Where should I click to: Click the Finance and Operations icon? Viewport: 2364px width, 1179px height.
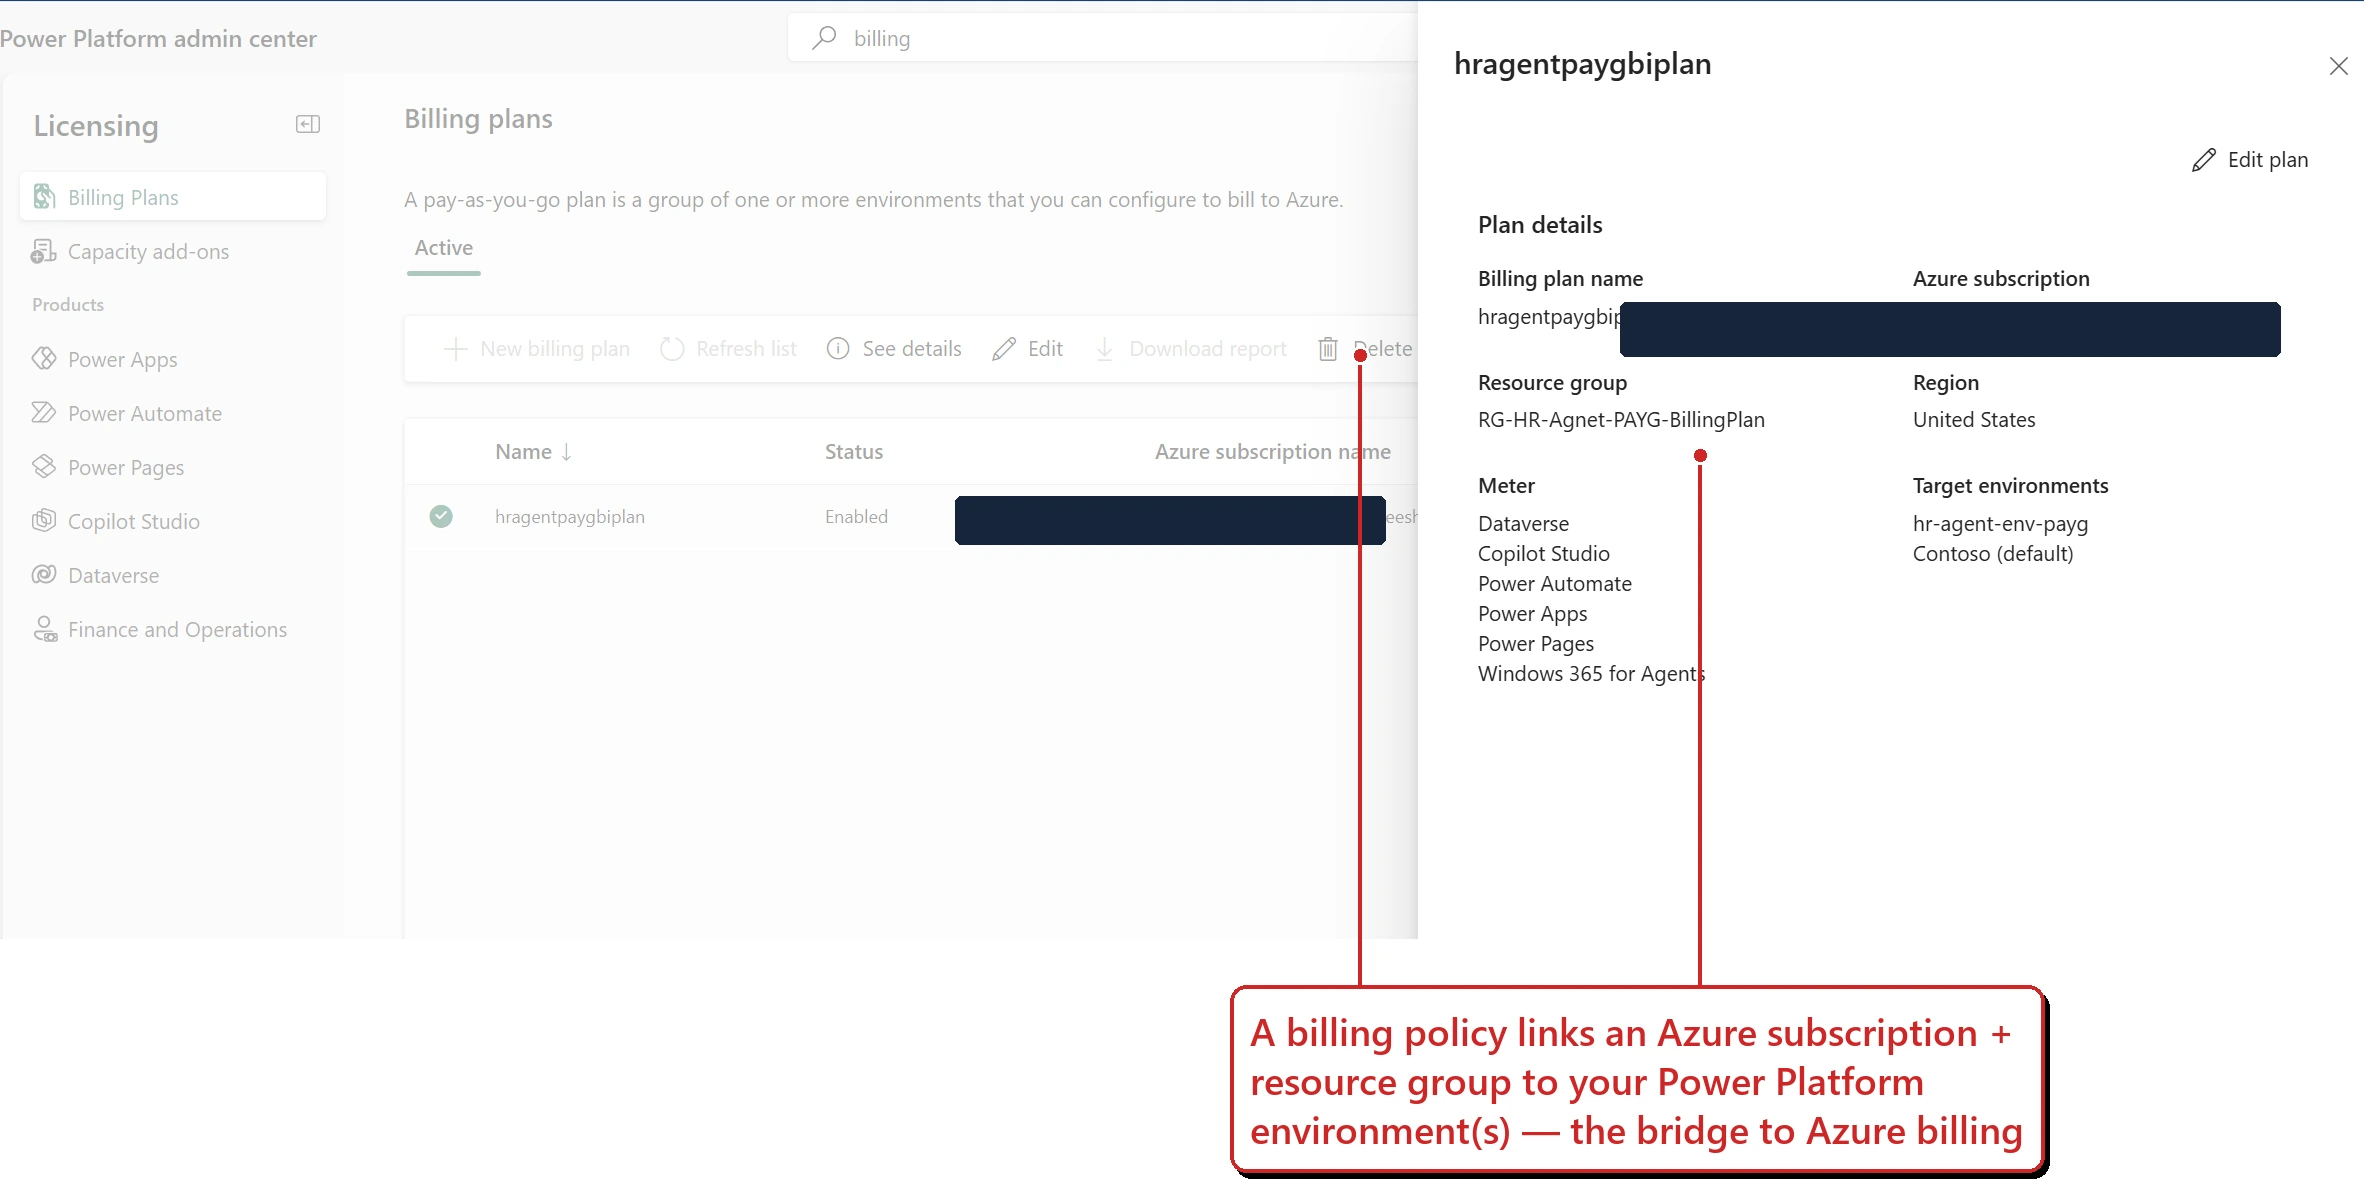45,629
